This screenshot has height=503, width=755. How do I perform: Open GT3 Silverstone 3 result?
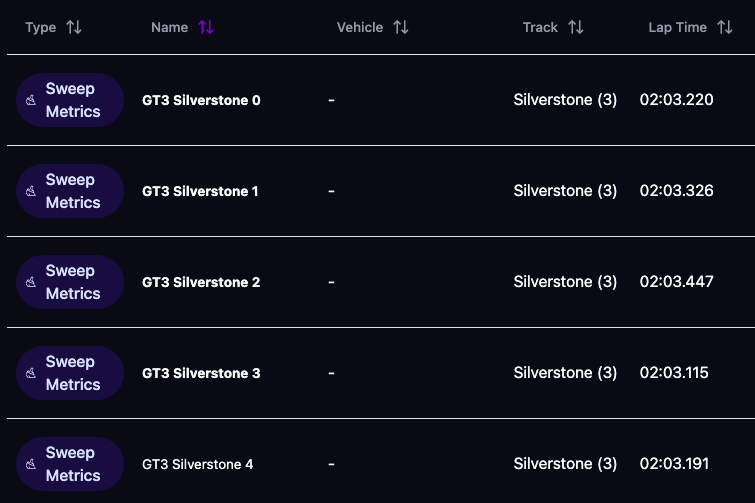201,373
